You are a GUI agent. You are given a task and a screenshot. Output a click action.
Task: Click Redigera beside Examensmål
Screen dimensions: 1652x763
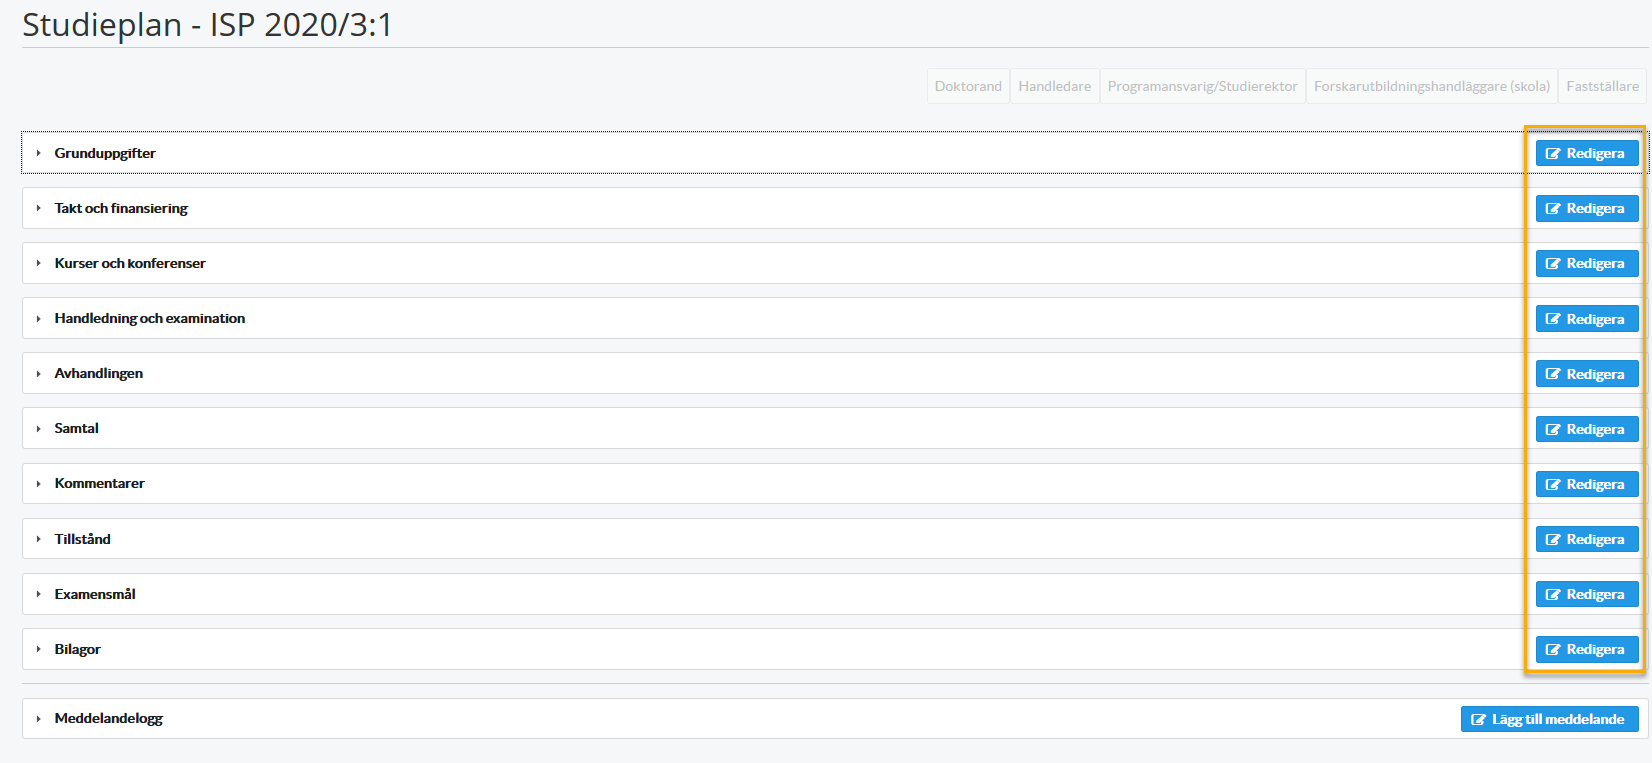tap(1587, 594)
